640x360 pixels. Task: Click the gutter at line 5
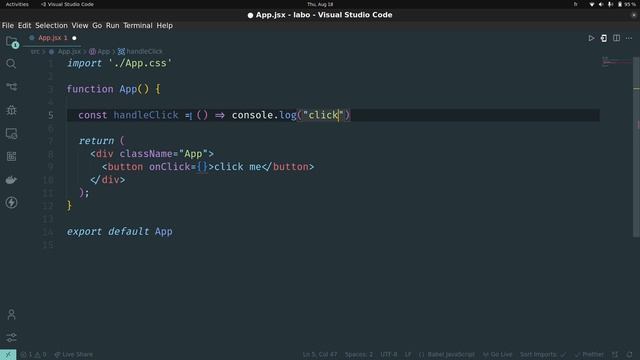point(51,116)
